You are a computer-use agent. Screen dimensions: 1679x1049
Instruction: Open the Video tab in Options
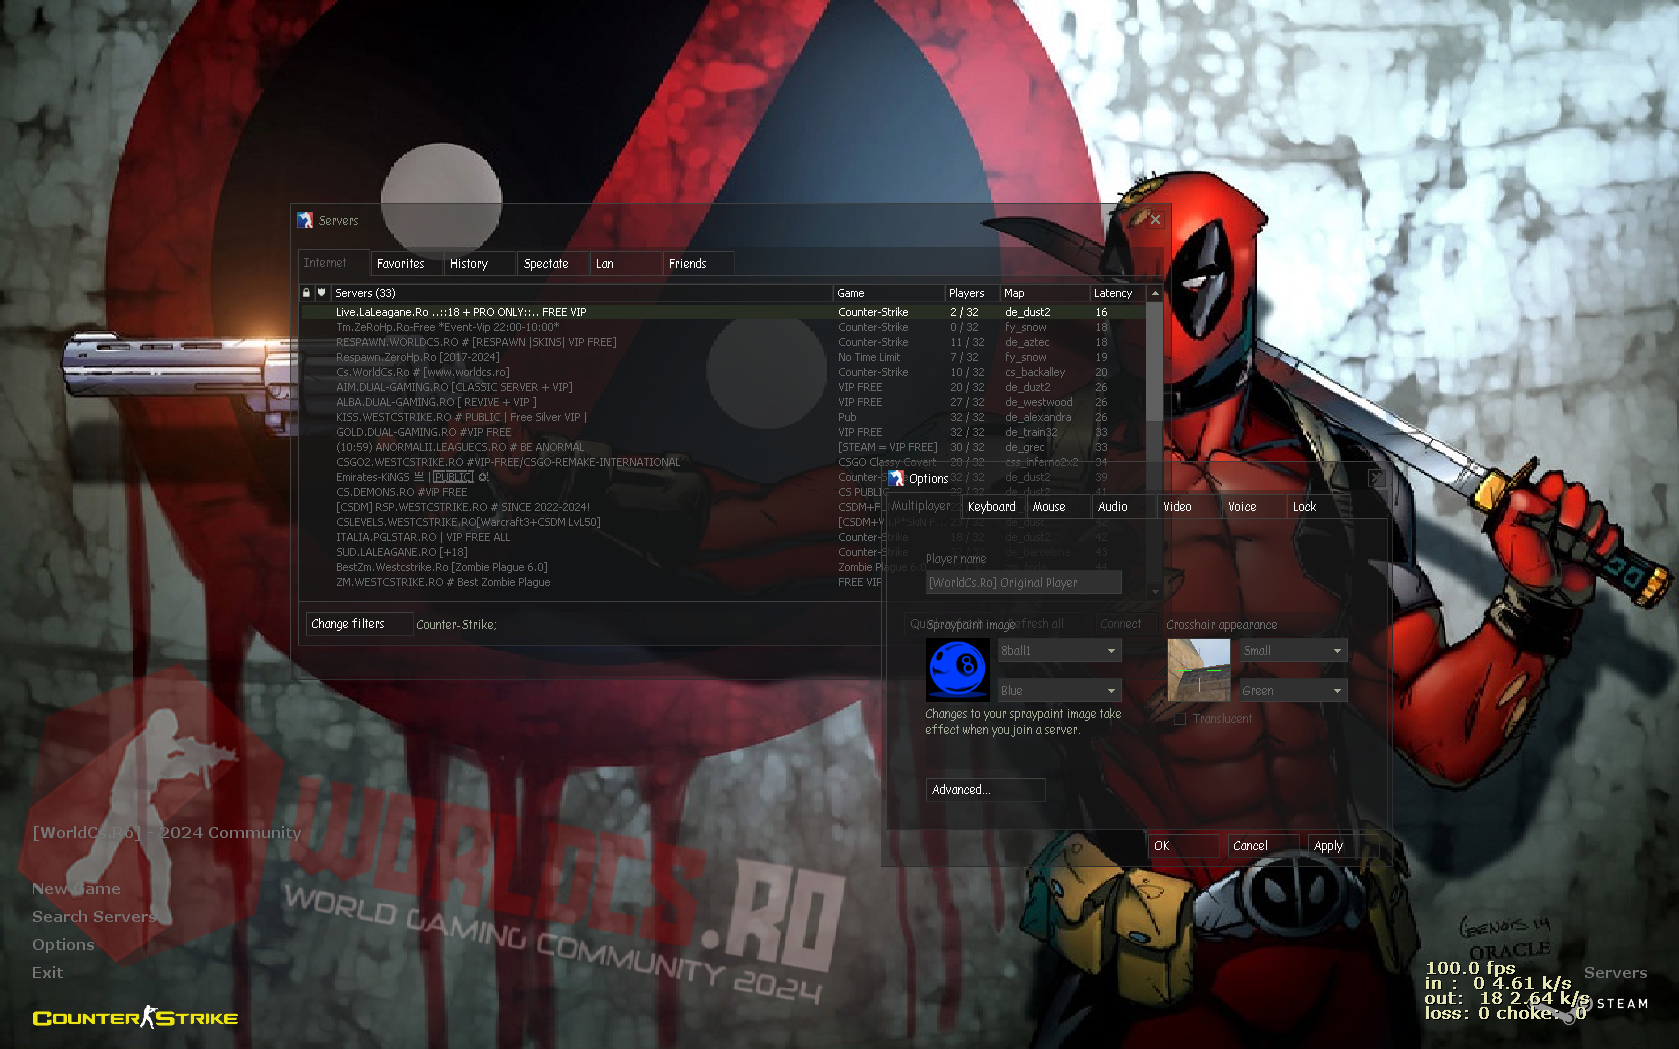coord(1189,506)
